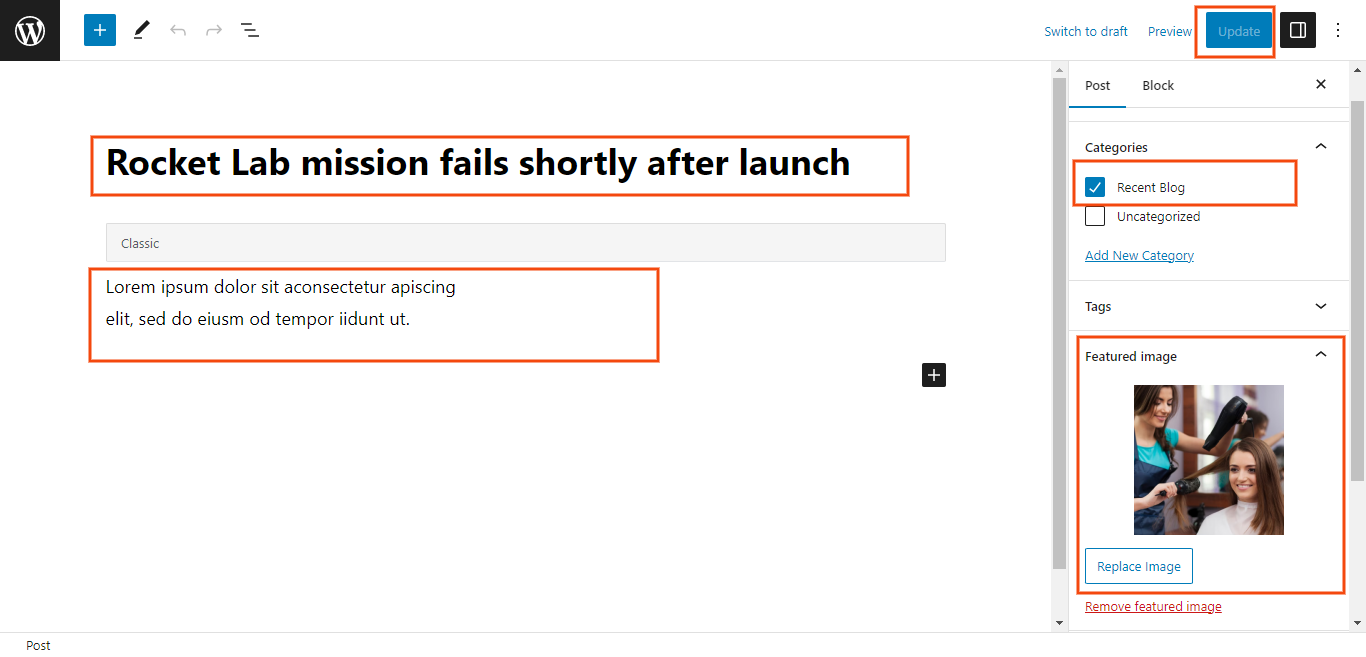This screenshot has width=1366, height=657.
Task: Click the Redo arrow icon
Action: coord(214,30)
